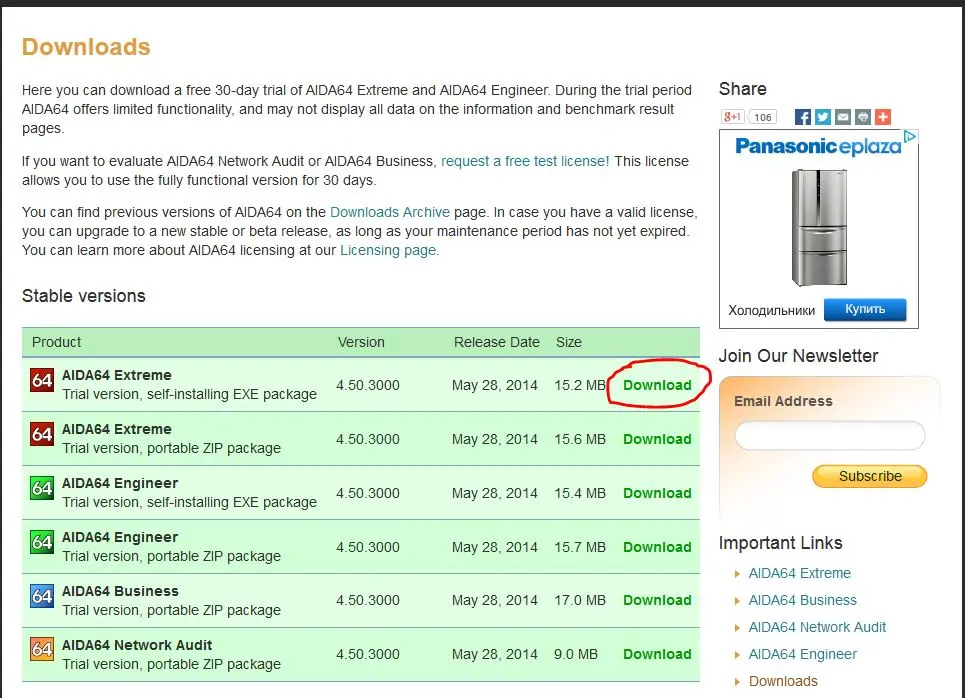Click the AIDA64 Extreme ZIP package icon

point(42,434)
